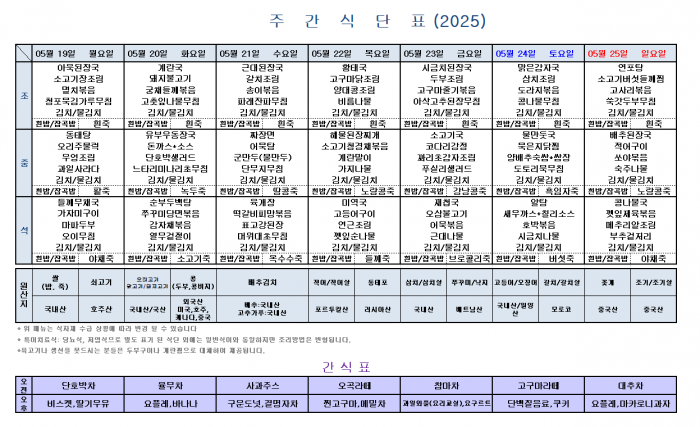Click the '동태탕' lunch entry
This screenshot has height=427, width=700.
tap(78, 135)
